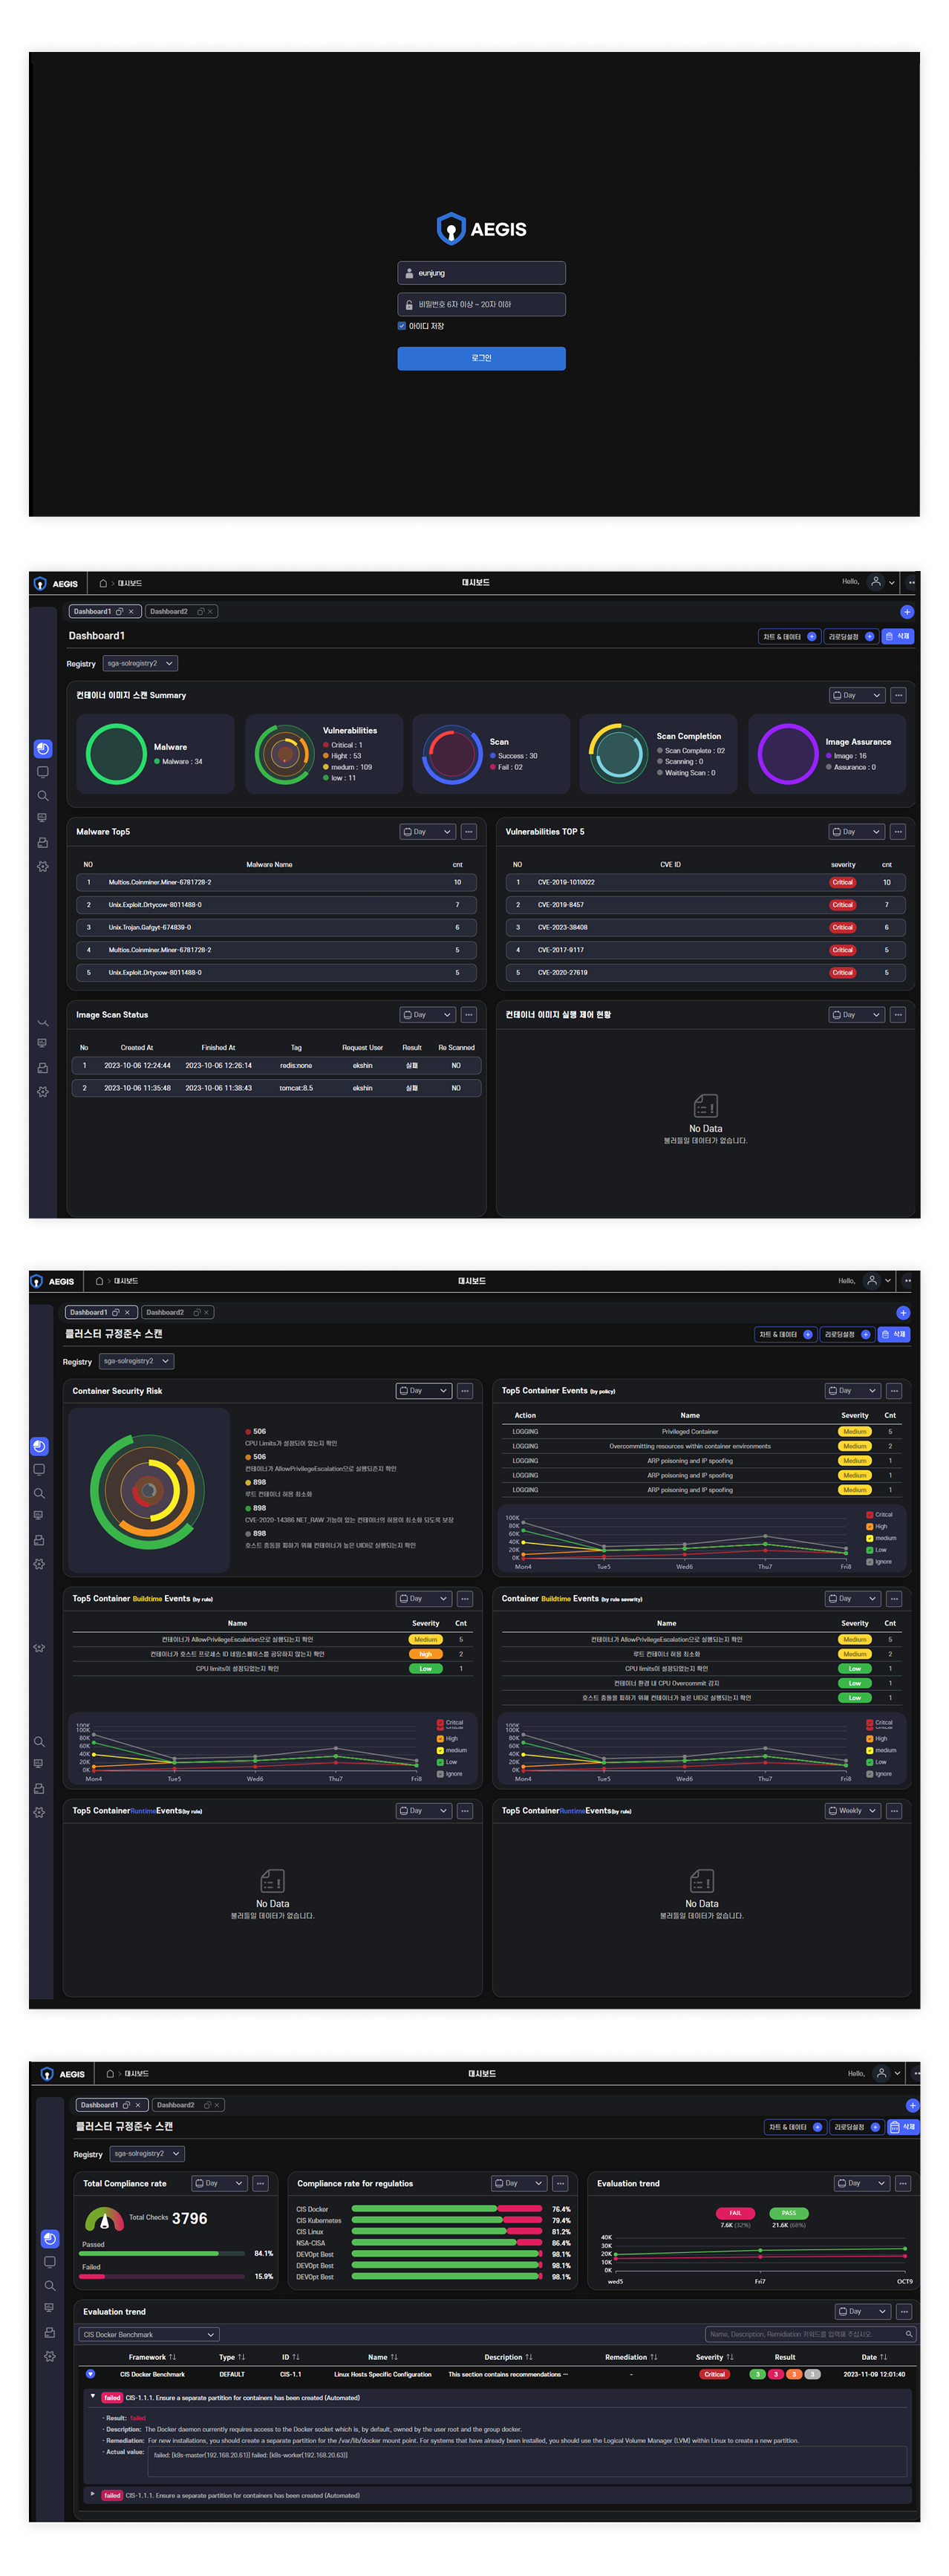Toggle the PASS legend pill in Evaluation trend

788,2213
